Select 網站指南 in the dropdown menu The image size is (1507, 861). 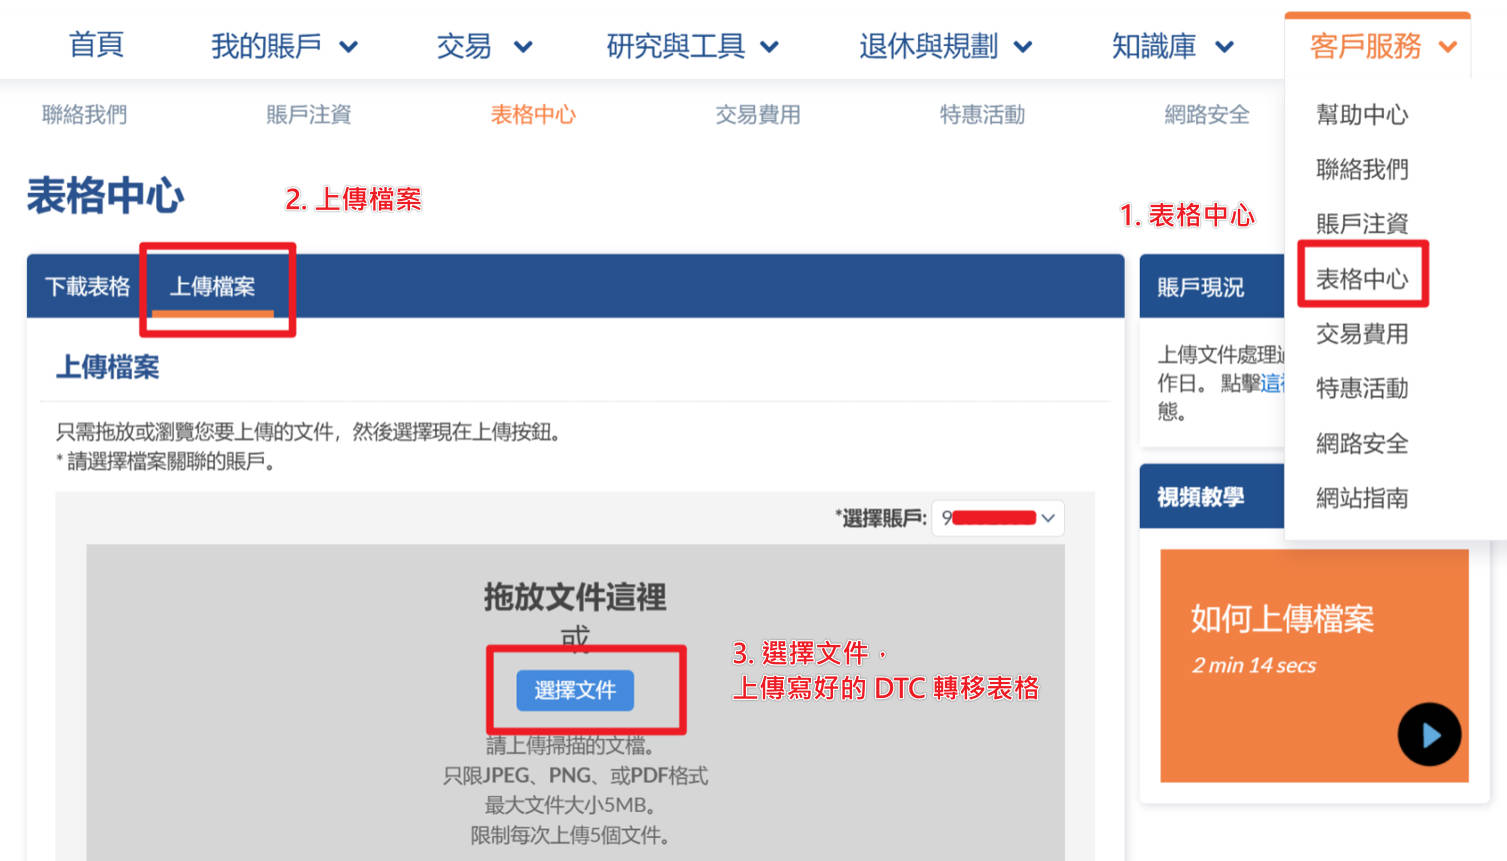[x=1361, y=498]
